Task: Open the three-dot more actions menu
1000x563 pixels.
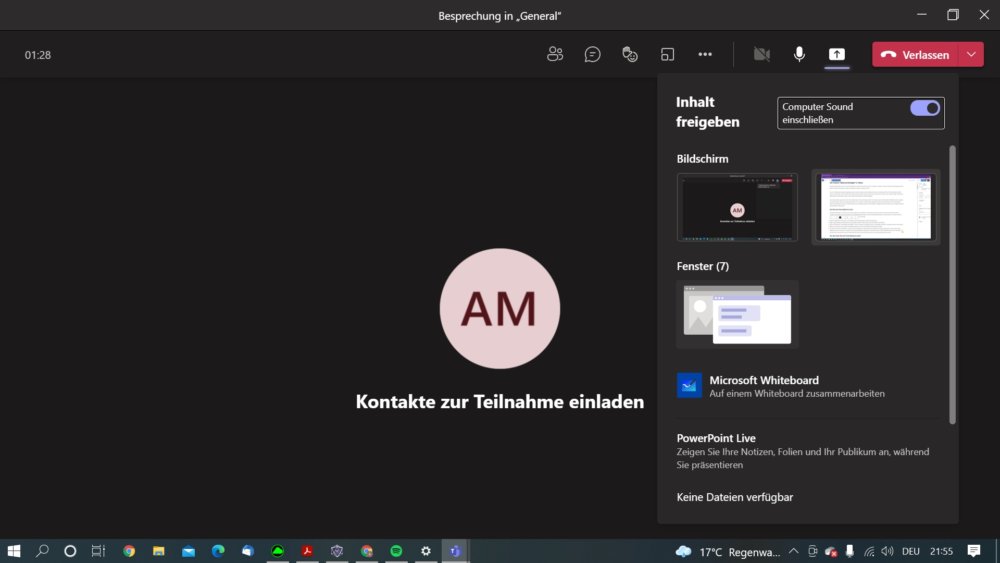Action: pos(705,54)
